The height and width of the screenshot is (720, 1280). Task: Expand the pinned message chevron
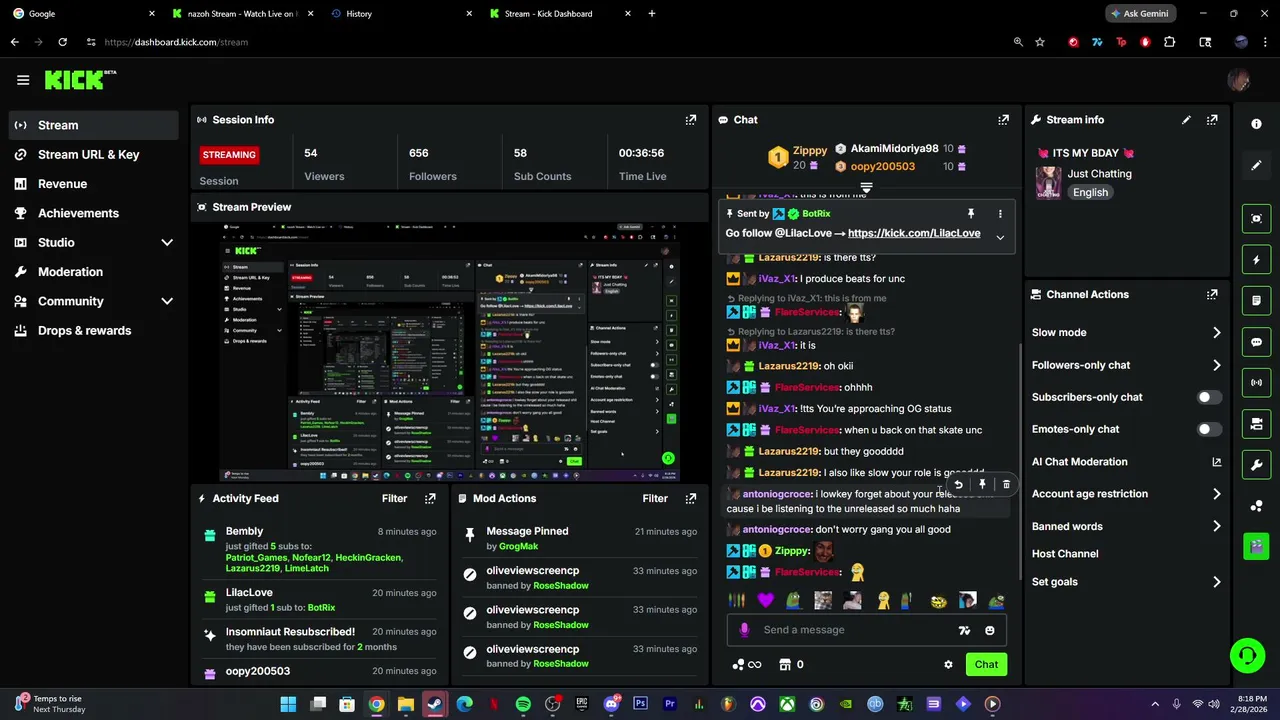1000,238
